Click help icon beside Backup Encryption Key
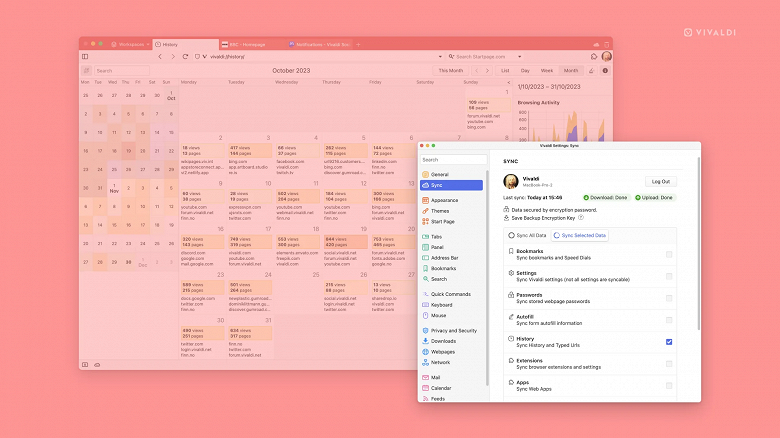 click(x=581, y=218)
